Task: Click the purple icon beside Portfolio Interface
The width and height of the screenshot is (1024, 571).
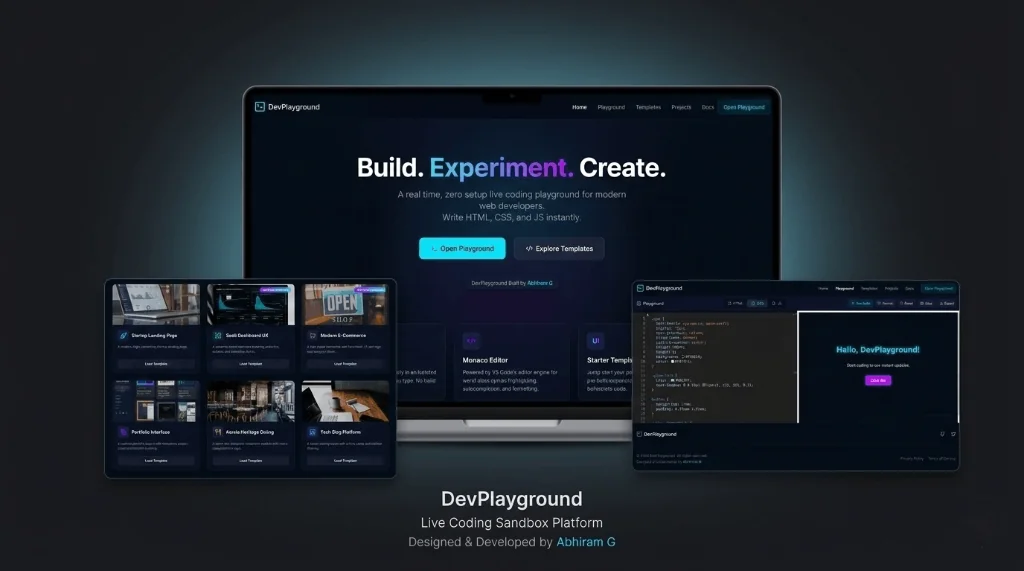Action: [123, 432]
